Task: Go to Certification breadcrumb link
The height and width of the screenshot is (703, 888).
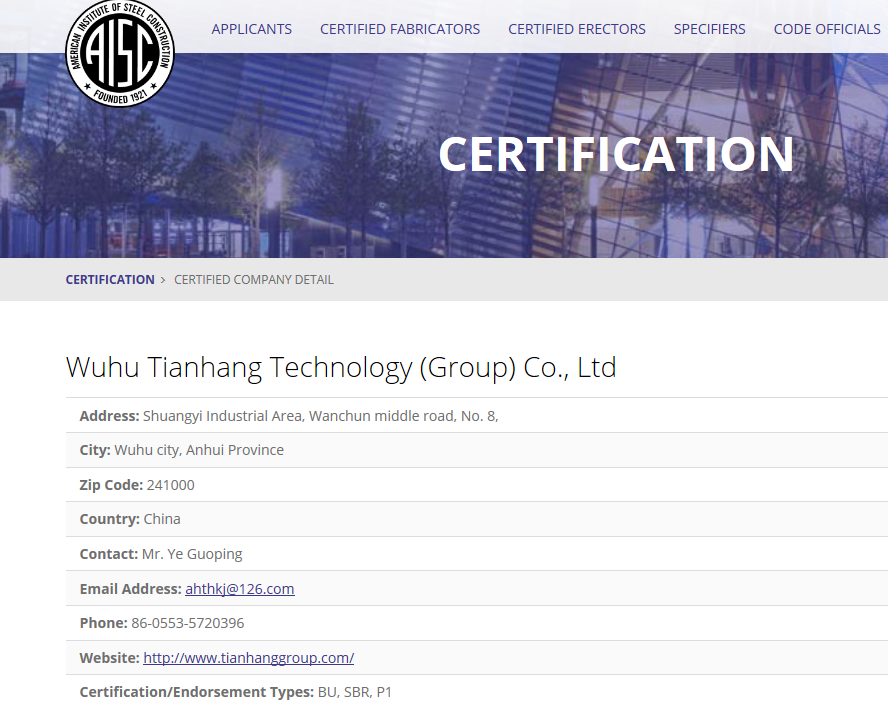Action: (110, 280)
